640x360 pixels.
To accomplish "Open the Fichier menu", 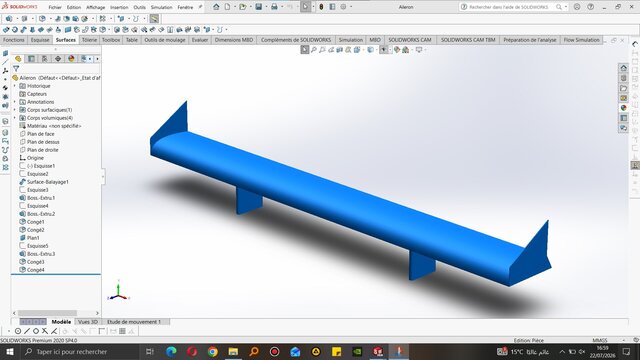I will (x=55, y=7).
